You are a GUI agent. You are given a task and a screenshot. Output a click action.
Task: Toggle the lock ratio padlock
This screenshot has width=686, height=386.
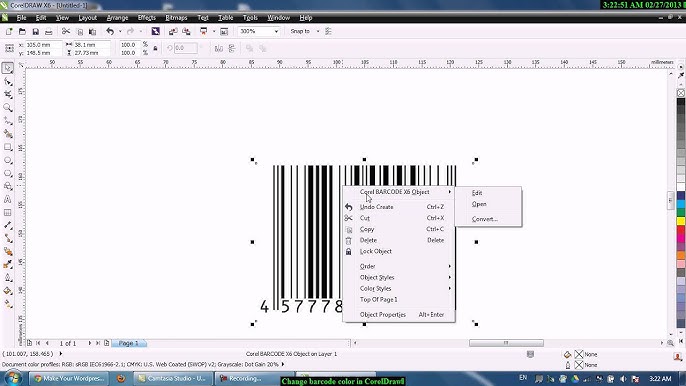point(155,48)
